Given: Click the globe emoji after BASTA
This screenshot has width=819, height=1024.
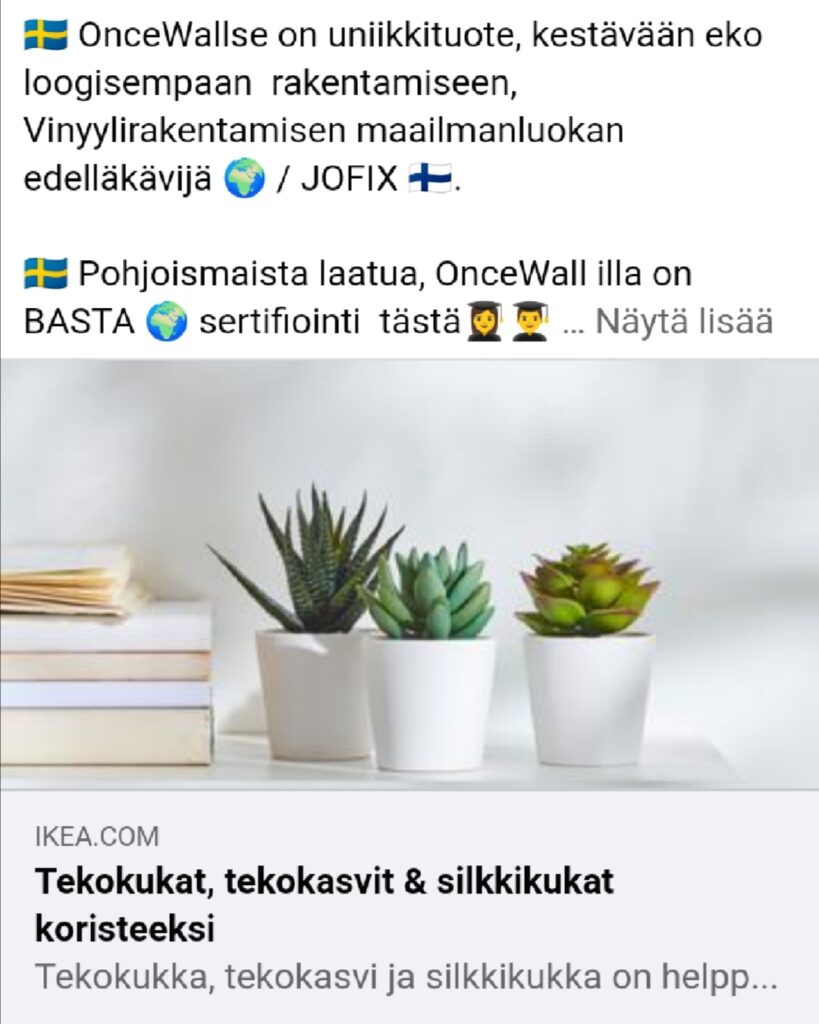Looking at the screenshot, I should (x=167, y=322).
